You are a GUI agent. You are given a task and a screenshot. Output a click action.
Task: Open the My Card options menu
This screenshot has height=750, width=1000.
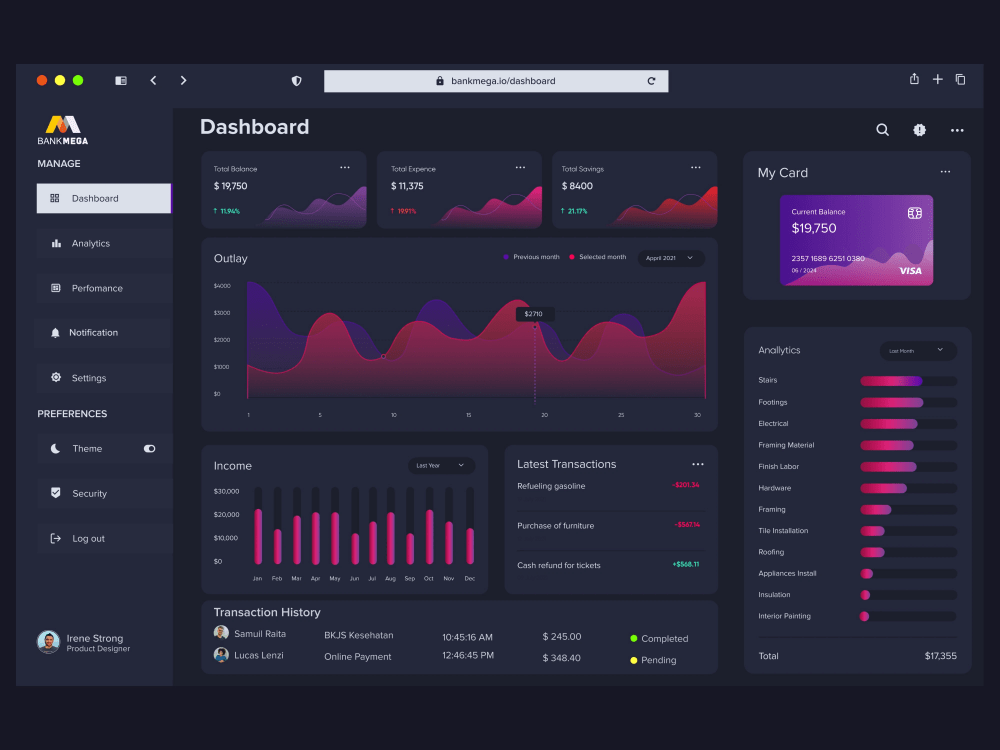tap(945, 172)
